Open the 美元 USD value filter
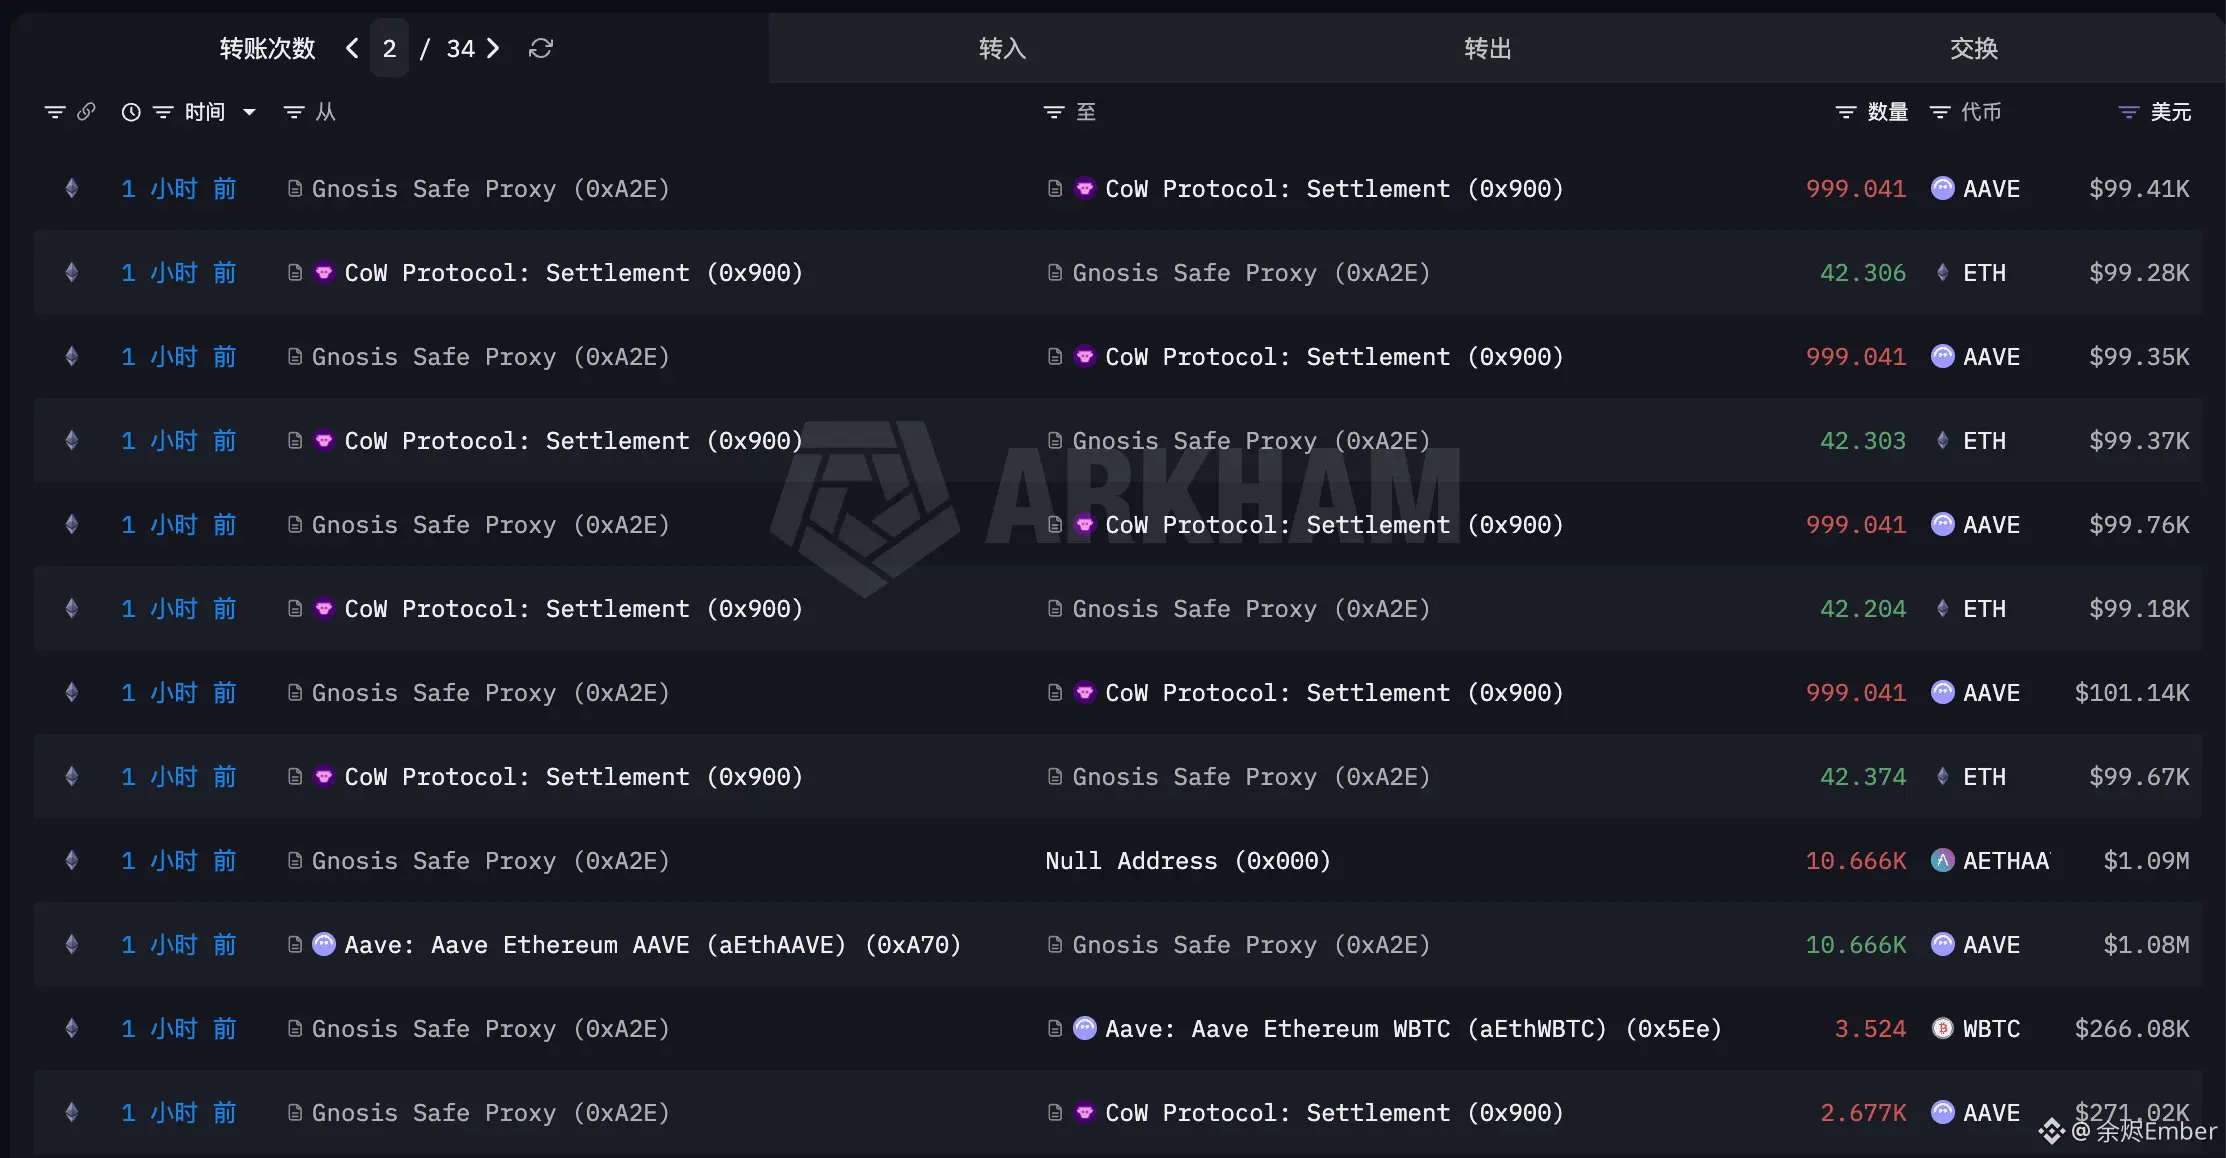The width and height of the screenshot is (2226, 1158). [x=2129, y=112]
